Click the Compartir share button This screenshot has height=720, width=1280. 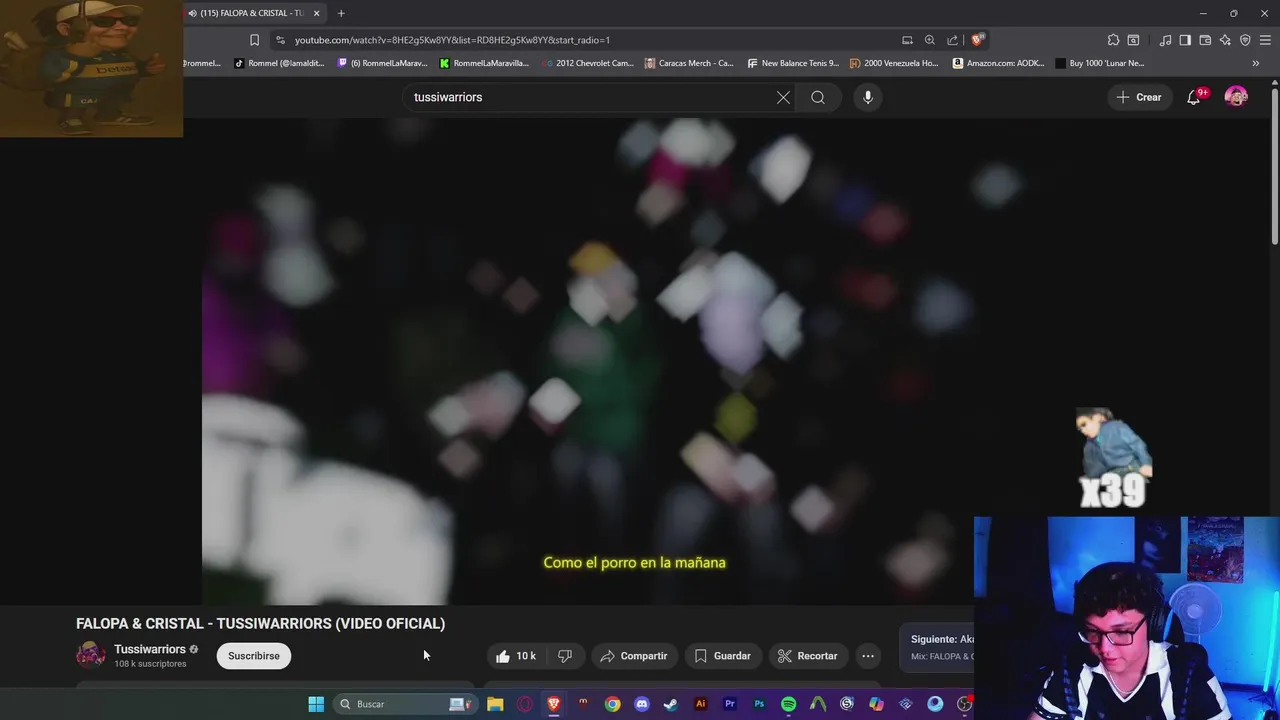[x=633, y=656]
